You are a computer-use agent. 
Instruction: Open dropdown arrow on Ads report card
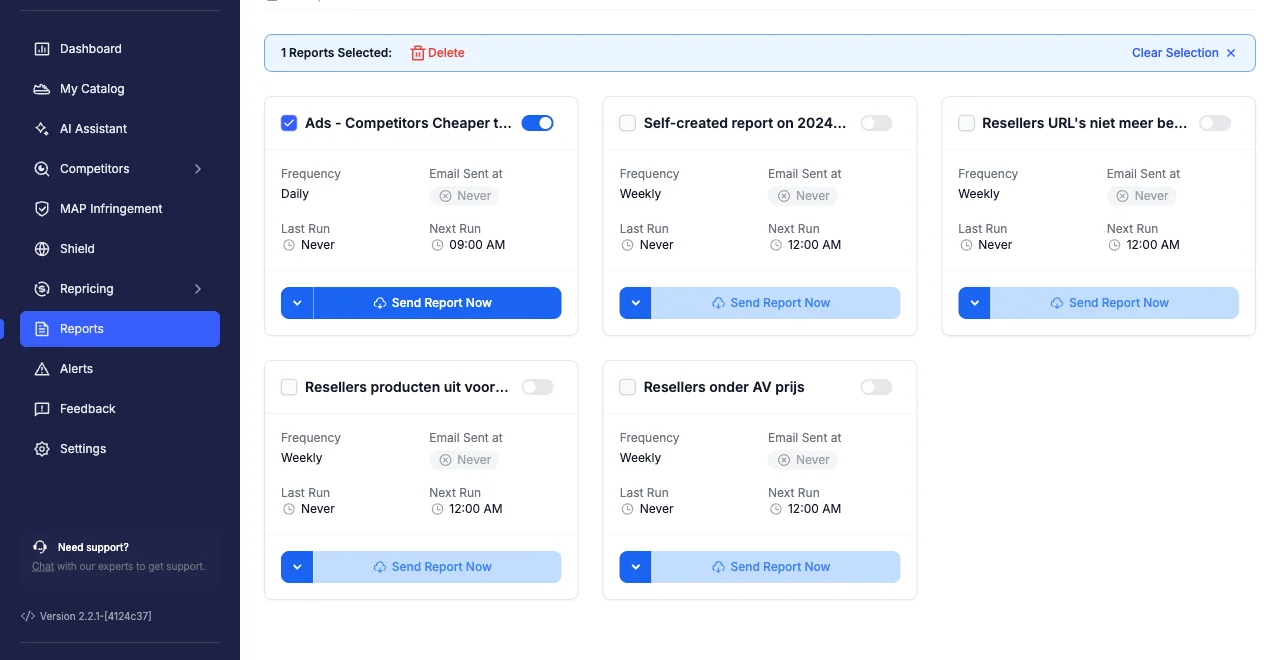click(x=297, y=303)
